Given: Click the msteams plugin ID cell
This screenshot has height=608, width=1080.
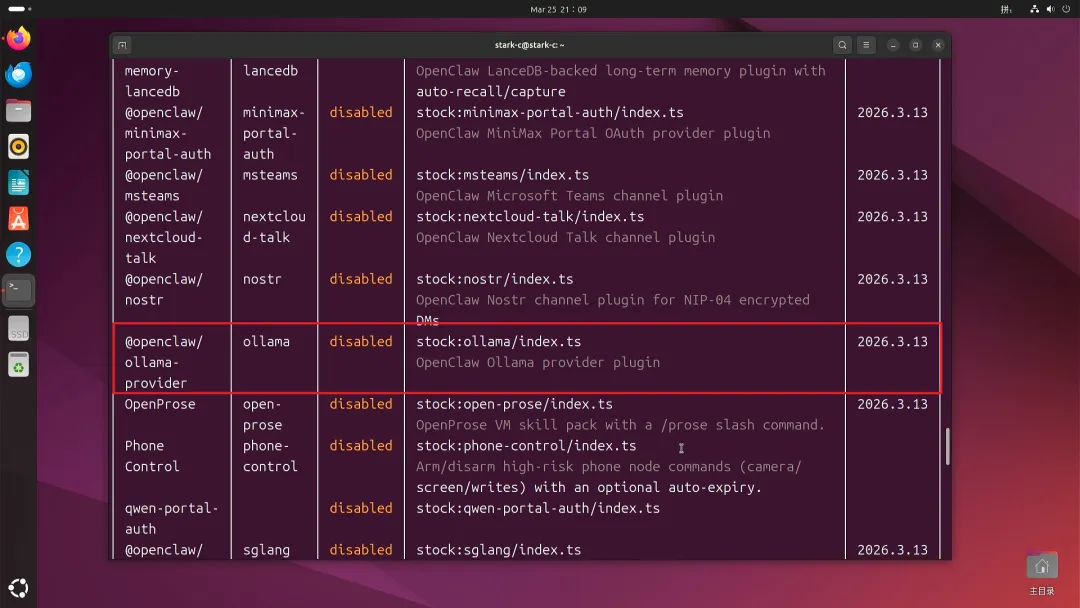Looking at the screenshot, I should [270, 175].
